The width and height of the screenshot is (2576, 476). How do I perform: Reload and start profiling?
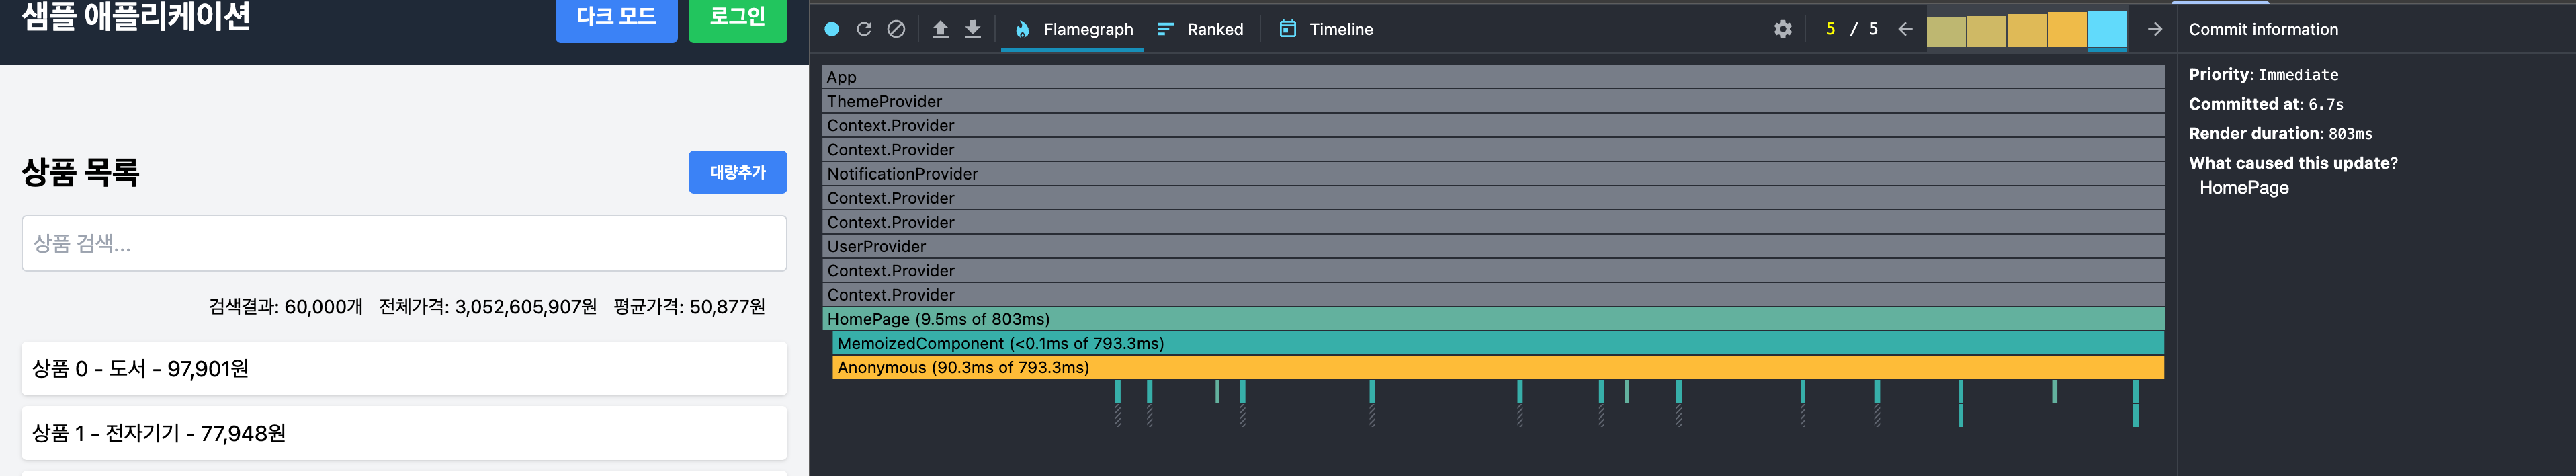click(x=864, y=29)
